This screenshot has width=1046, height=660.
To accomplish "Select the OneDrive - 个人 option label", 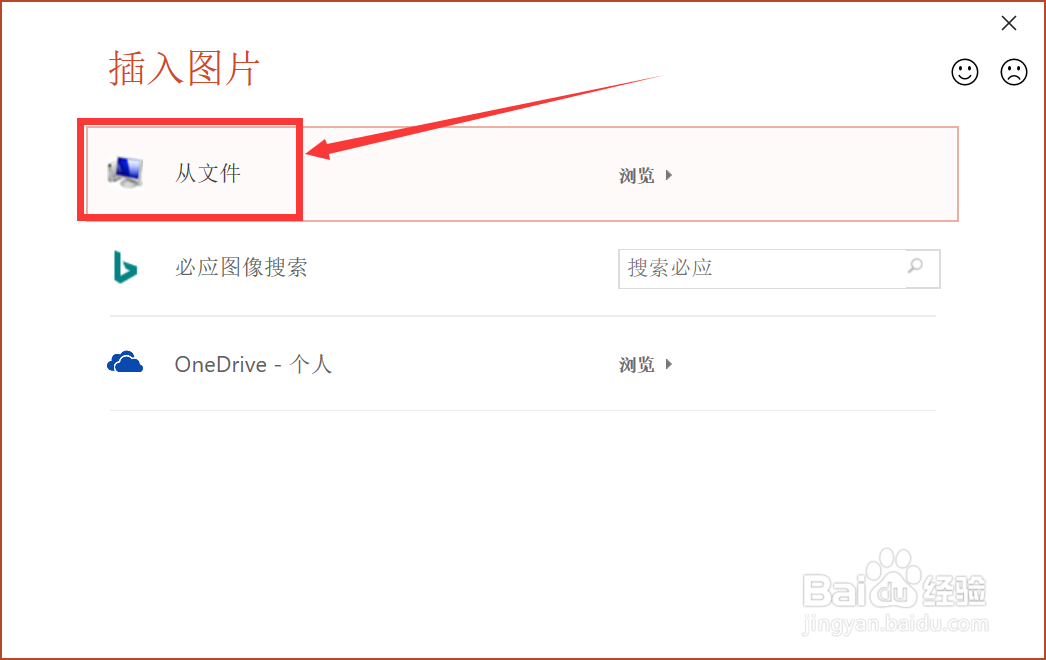I will click(x=253, y=364).
